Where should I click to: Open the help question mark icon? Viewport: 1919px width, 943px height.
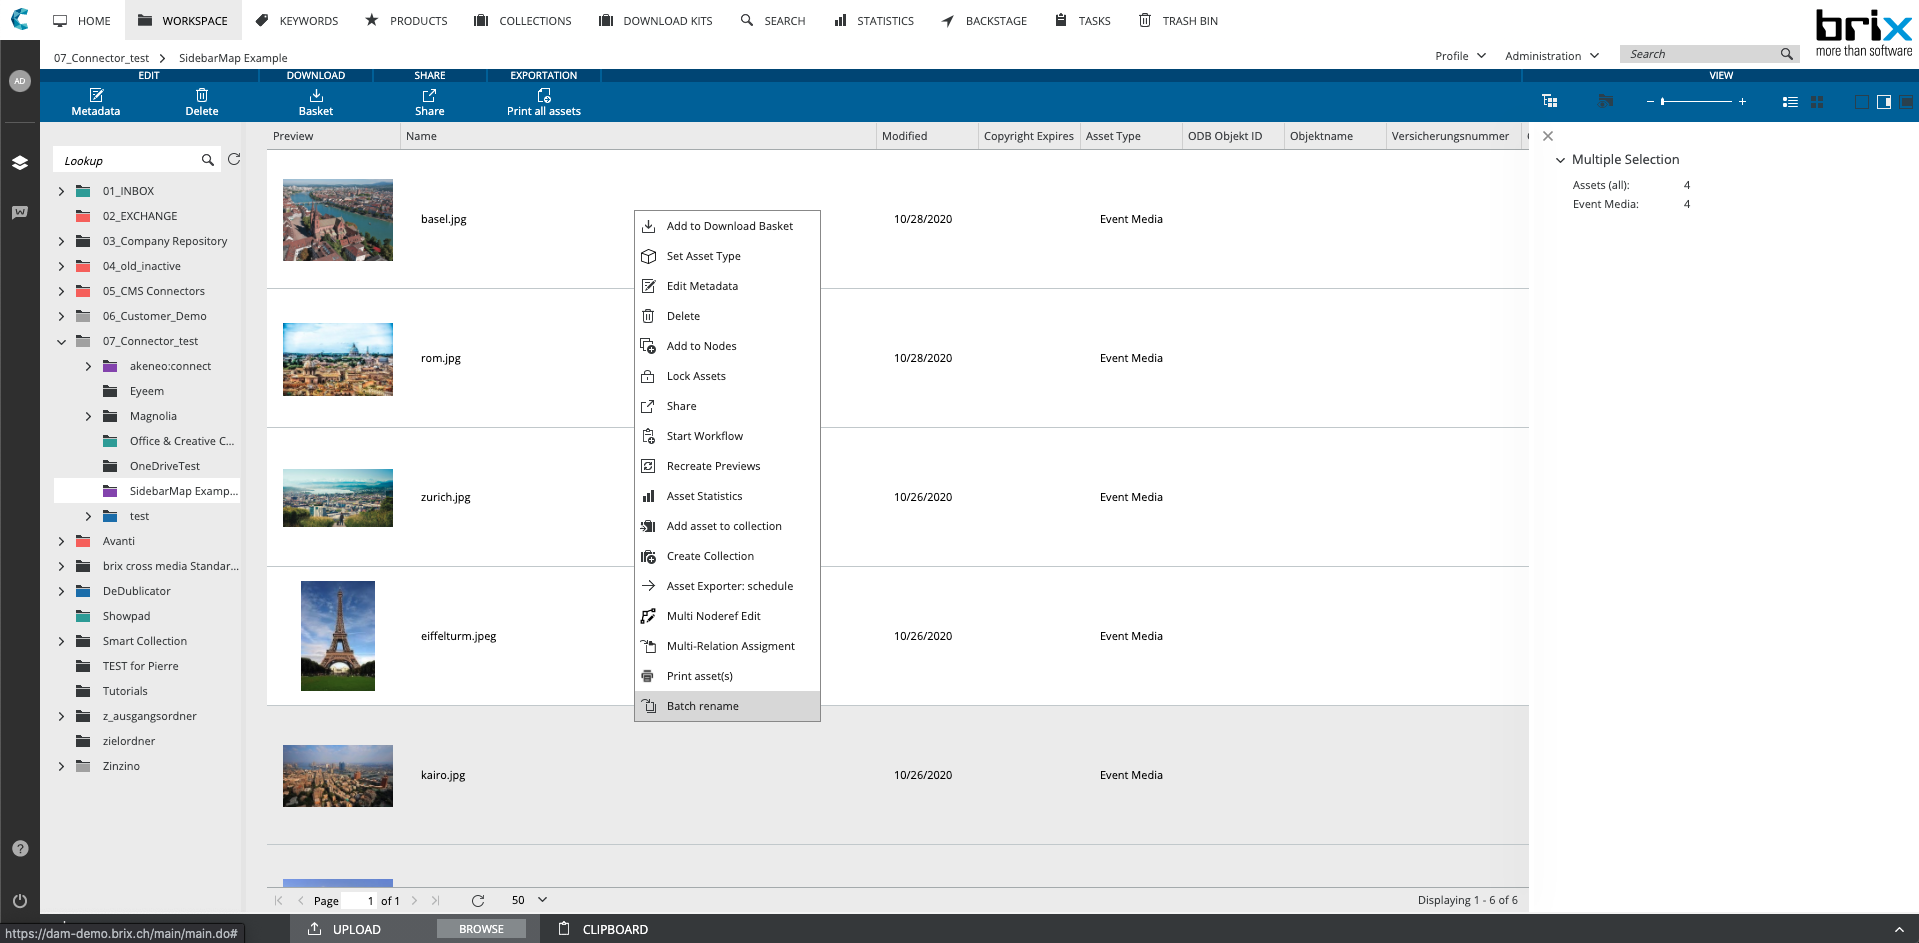[x=20, y=848]
